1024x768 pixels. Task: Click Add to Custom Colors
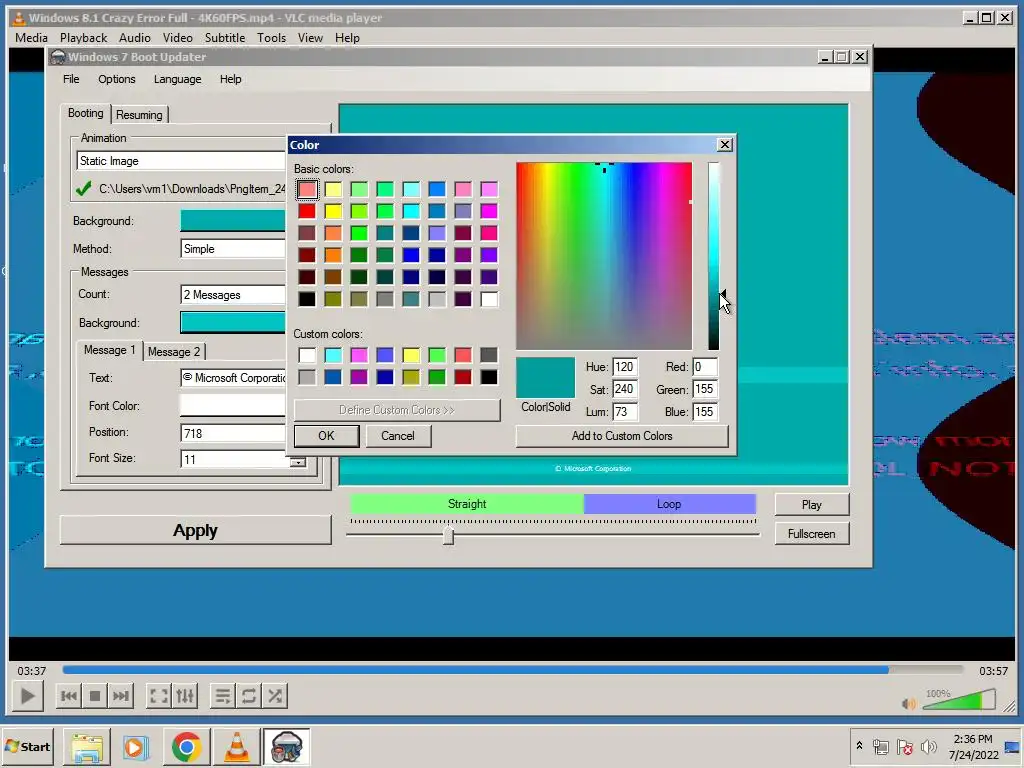[x=622, y=436]
